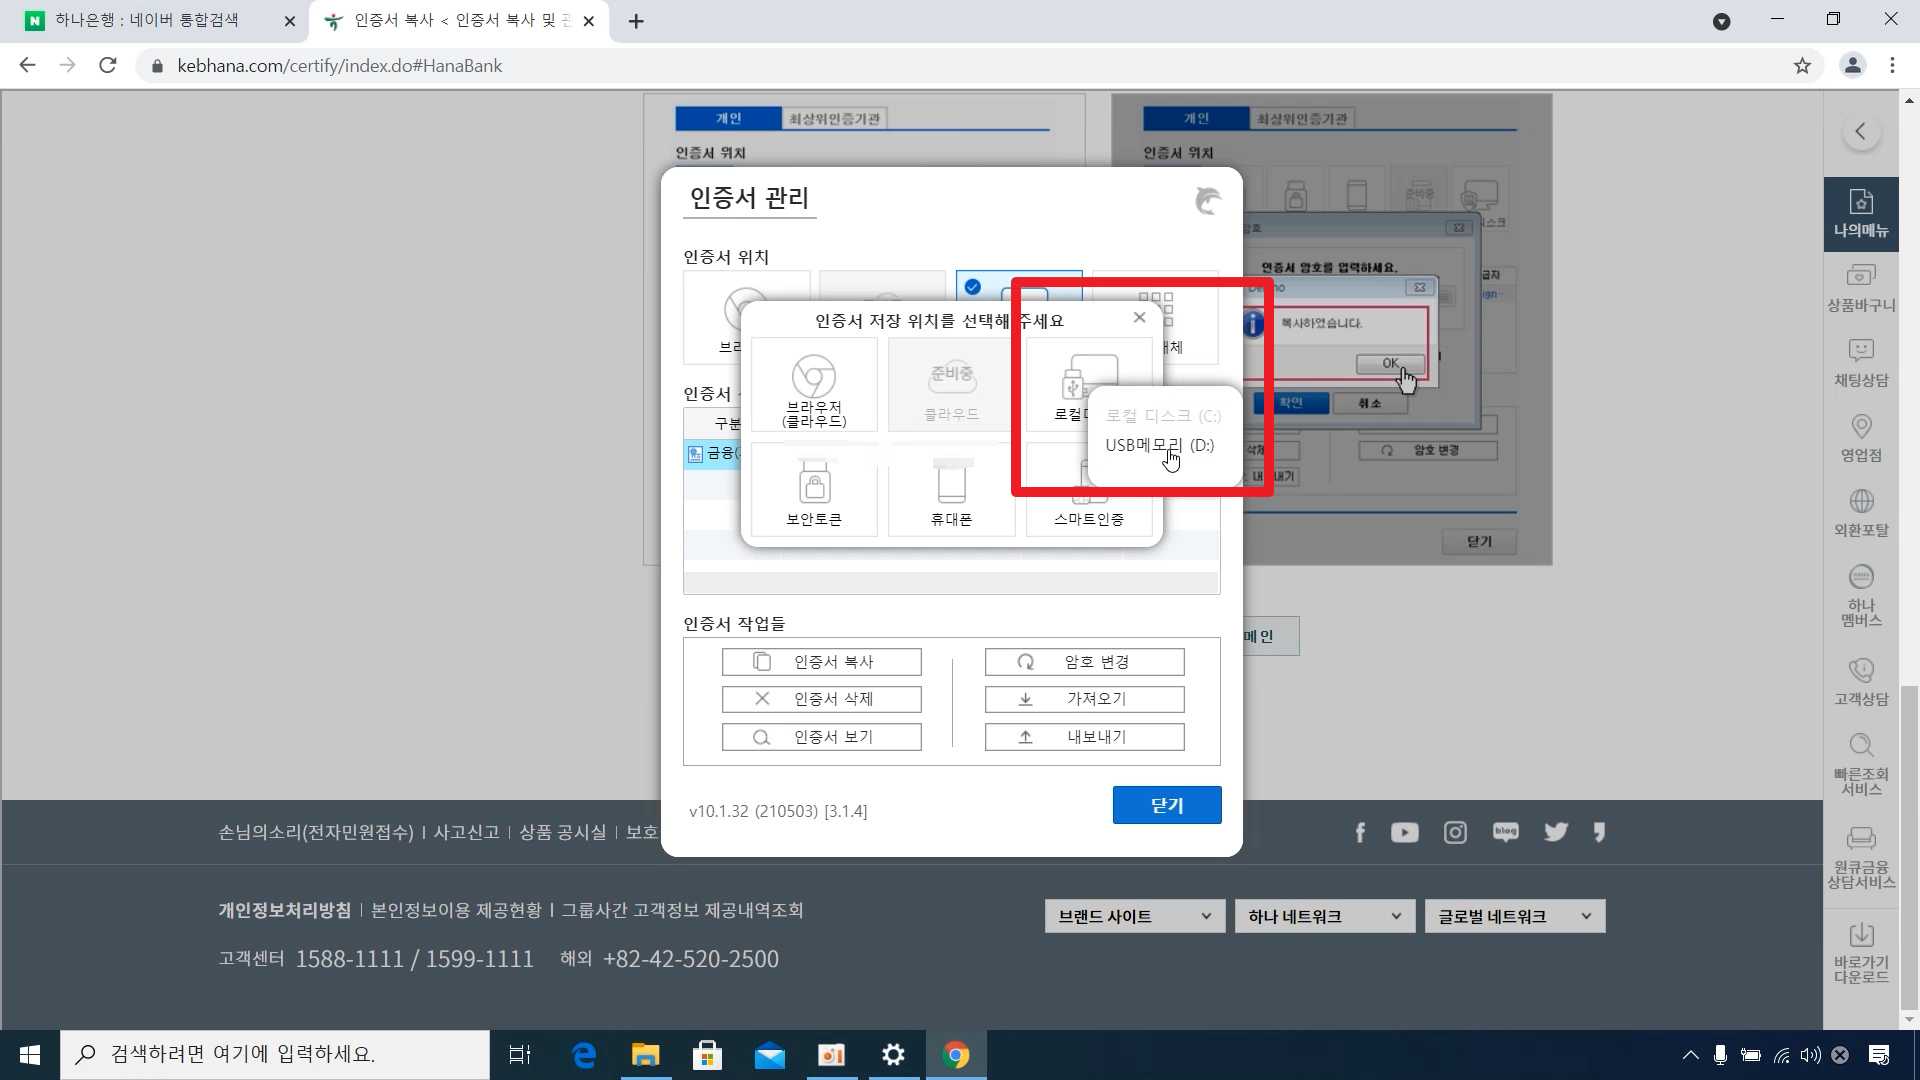1920x1080 pixels.
Task: Click the Windows taskbar search box
Action: [275, 1054]
